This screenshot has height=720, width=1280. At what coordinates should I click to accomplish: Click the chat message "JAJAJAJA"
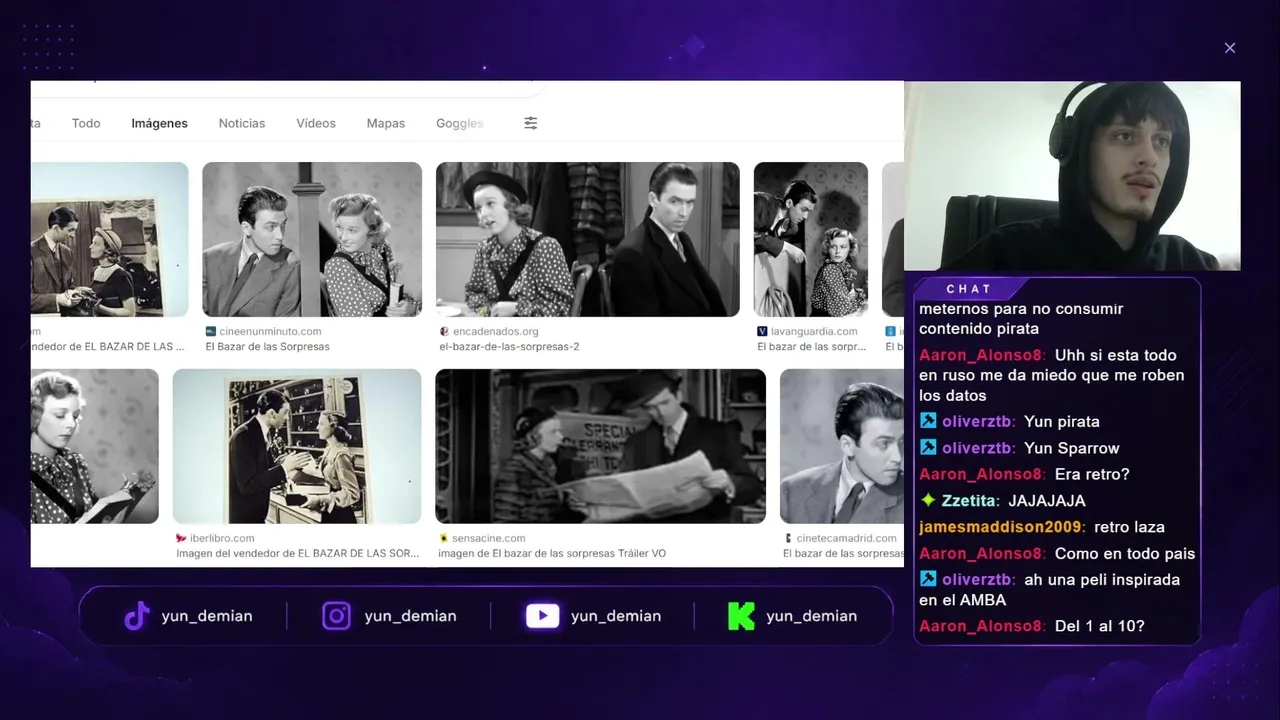(x=1047, y=500)
